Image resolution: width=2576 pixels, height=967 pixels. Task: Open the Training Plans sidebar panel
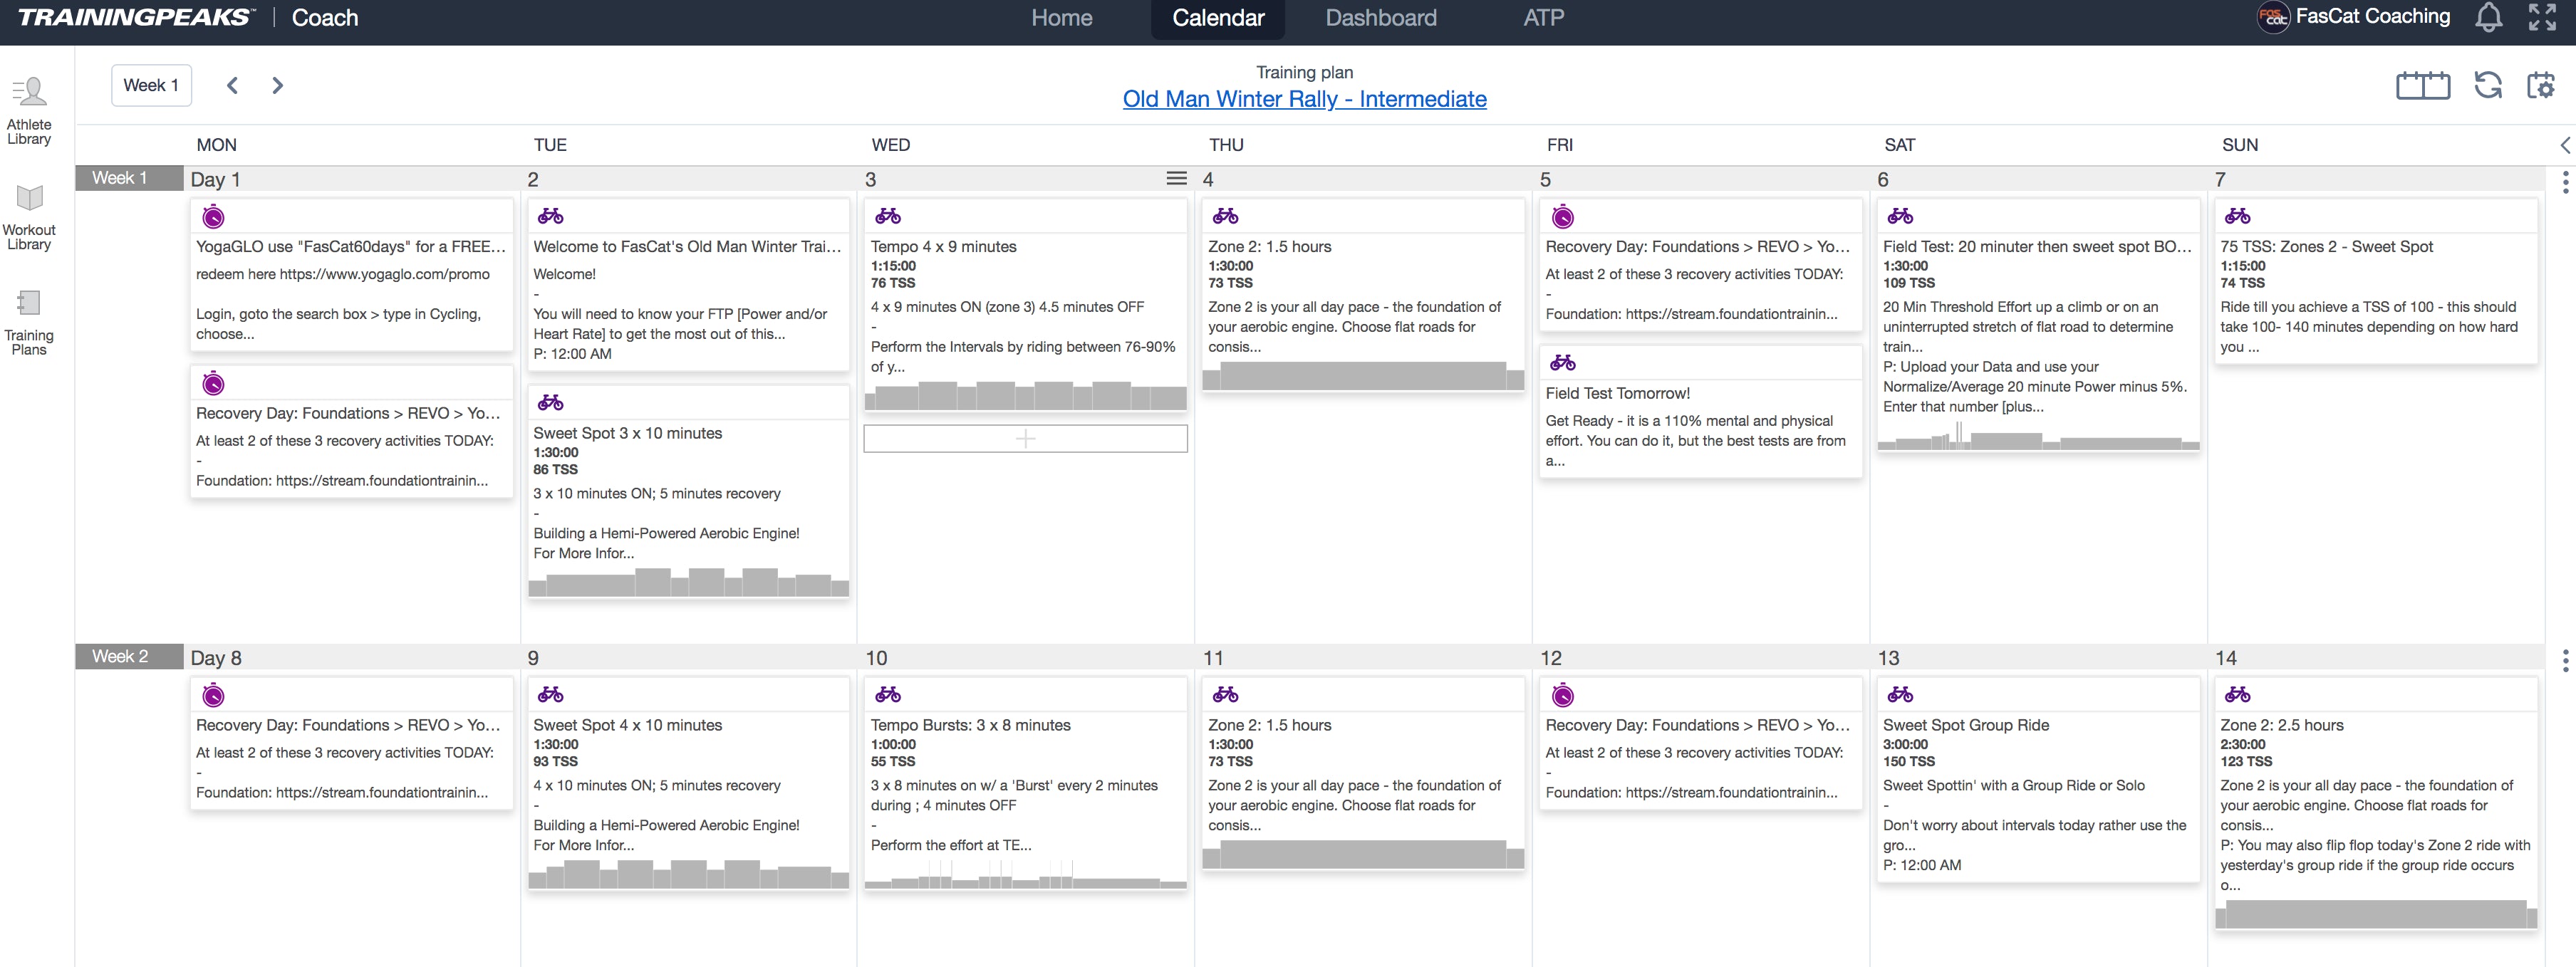click(x=29, y=322)
